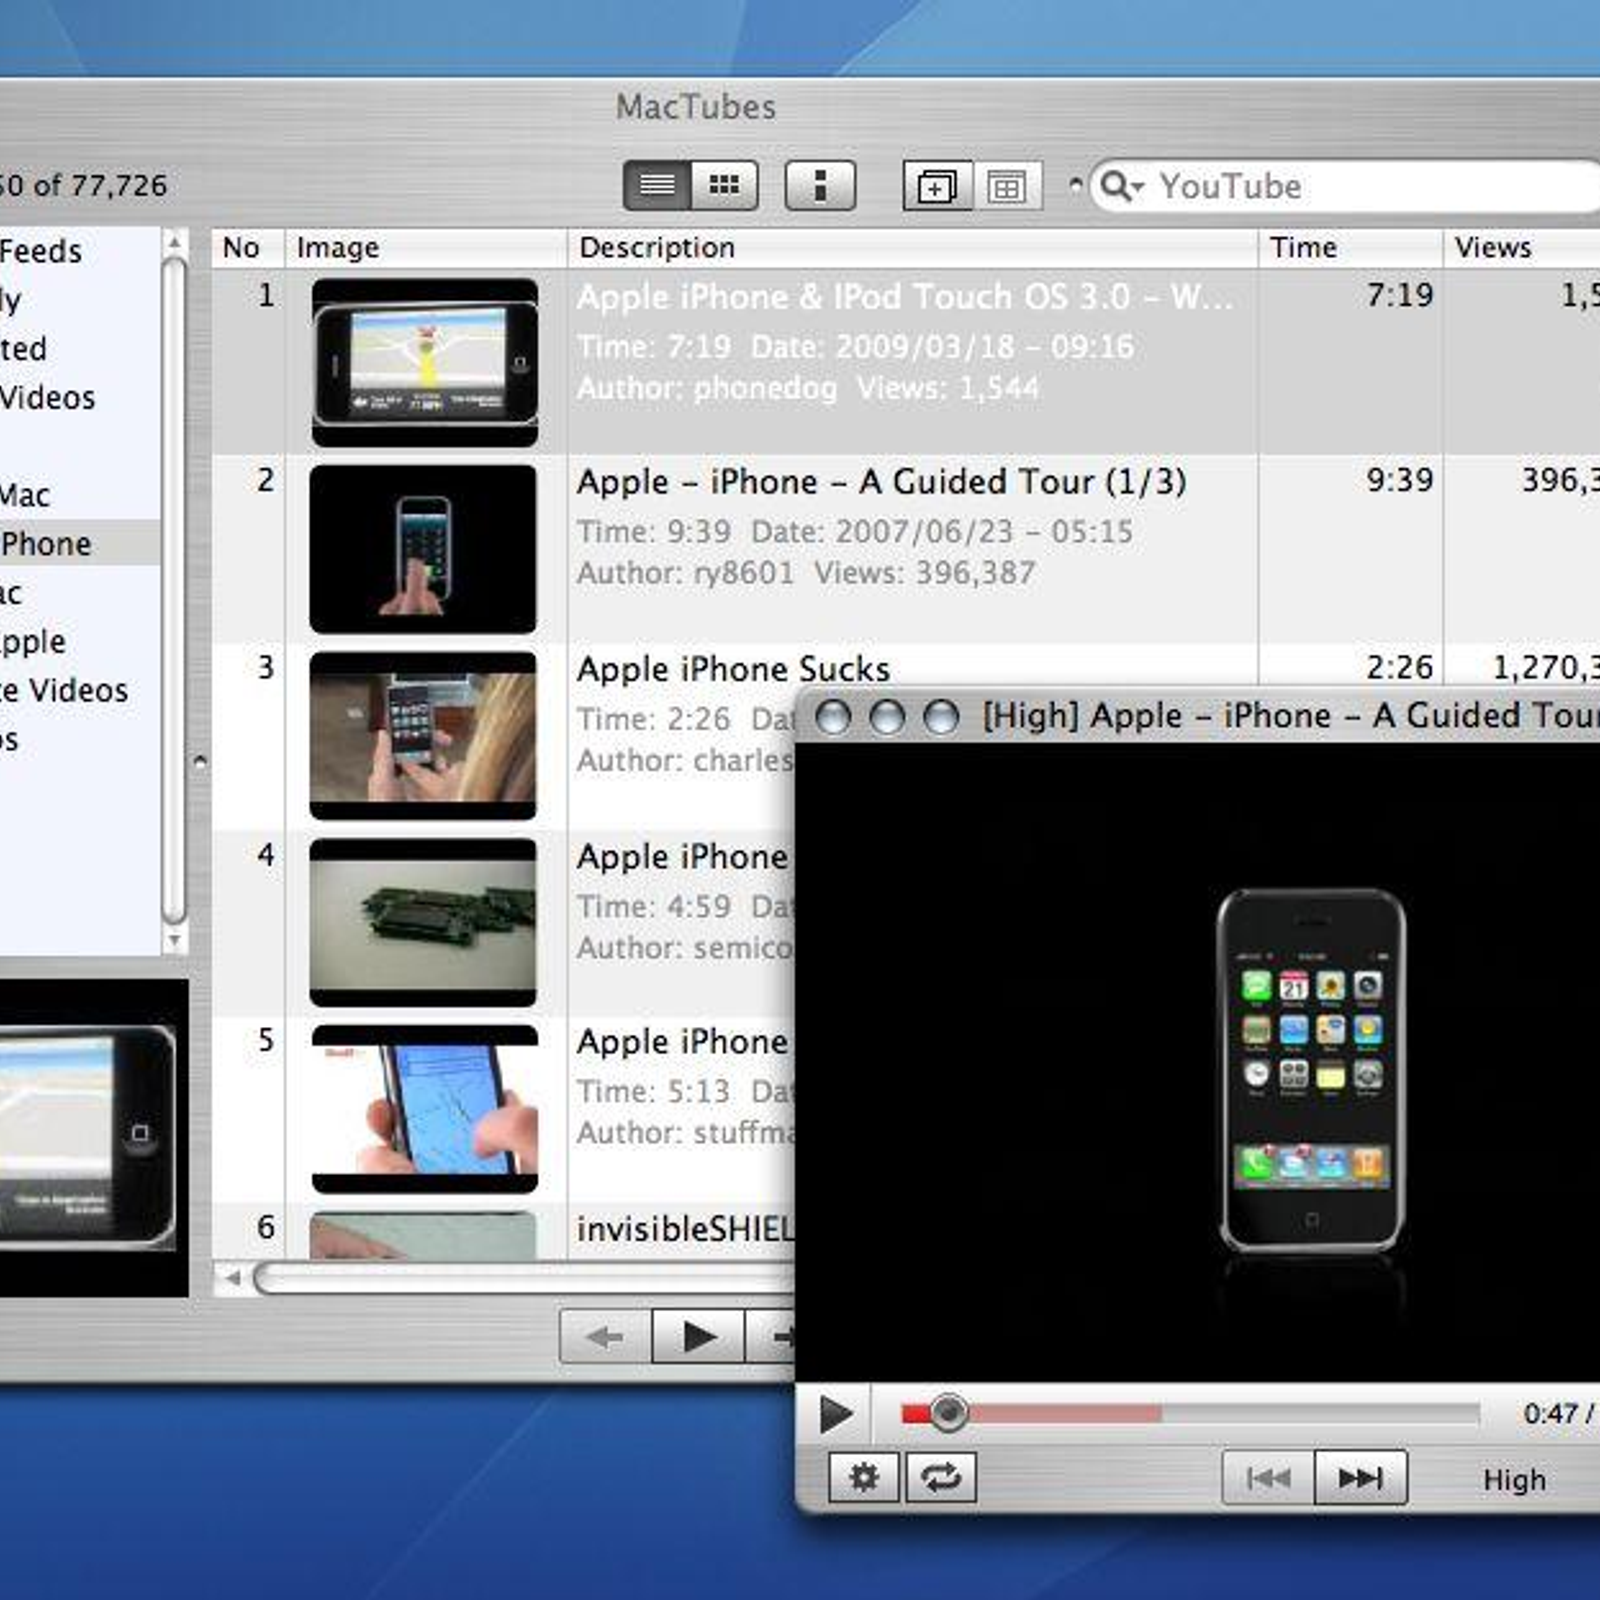Select the highlighted Phone sidebar item
The image size is (1600, 1600).
click(80, 544)
